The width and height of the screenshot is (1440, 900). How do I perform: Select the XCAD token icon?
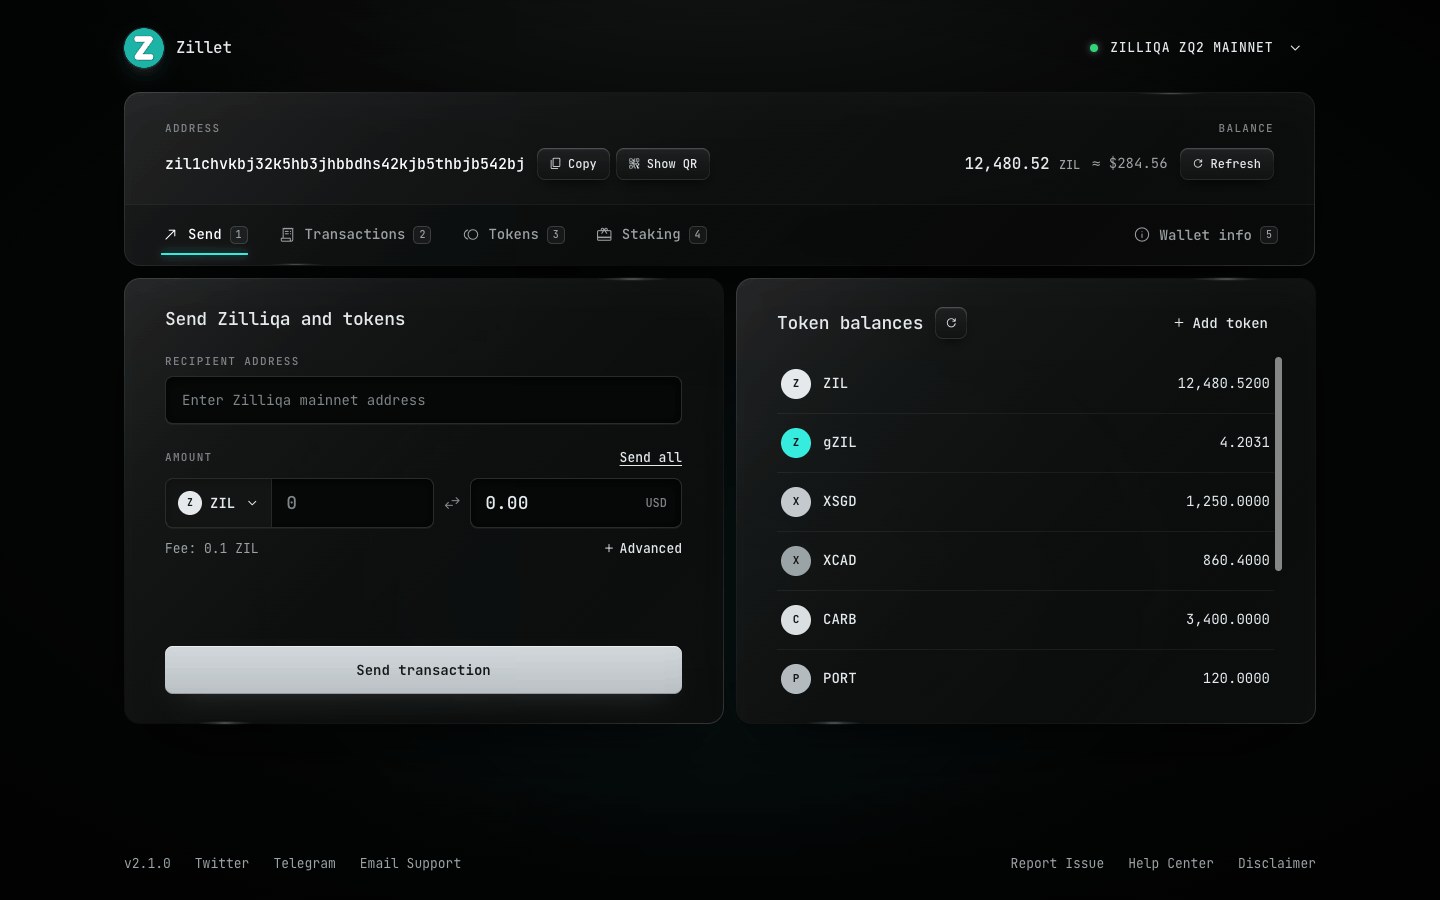tap(796, 560)
